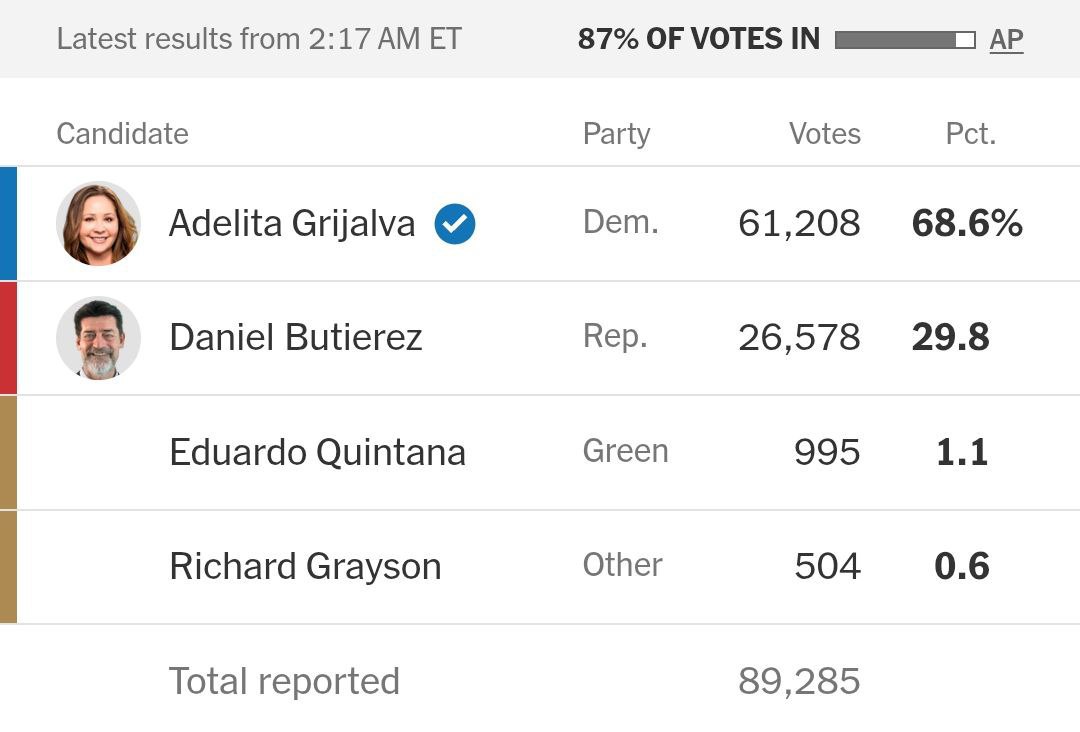The height and width of the screenshot is (732, 1080).
Task: Select the Richard Grayson candidate name
Action: pyautogui.click(x=305, y=567)
